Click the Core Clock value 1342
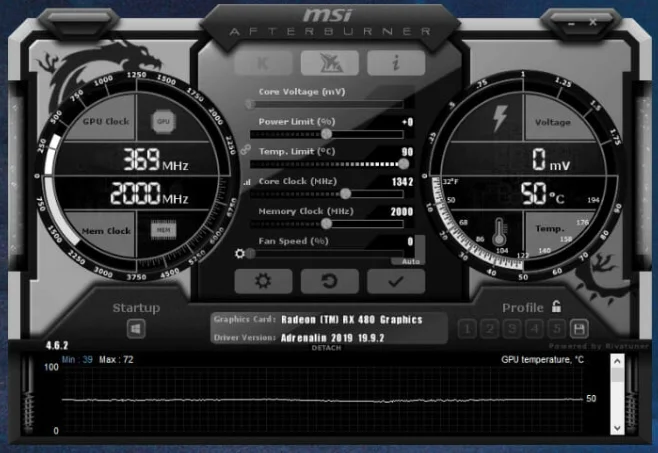The height and width of the screenshot is (453, 658). click(x=402, y=182)
